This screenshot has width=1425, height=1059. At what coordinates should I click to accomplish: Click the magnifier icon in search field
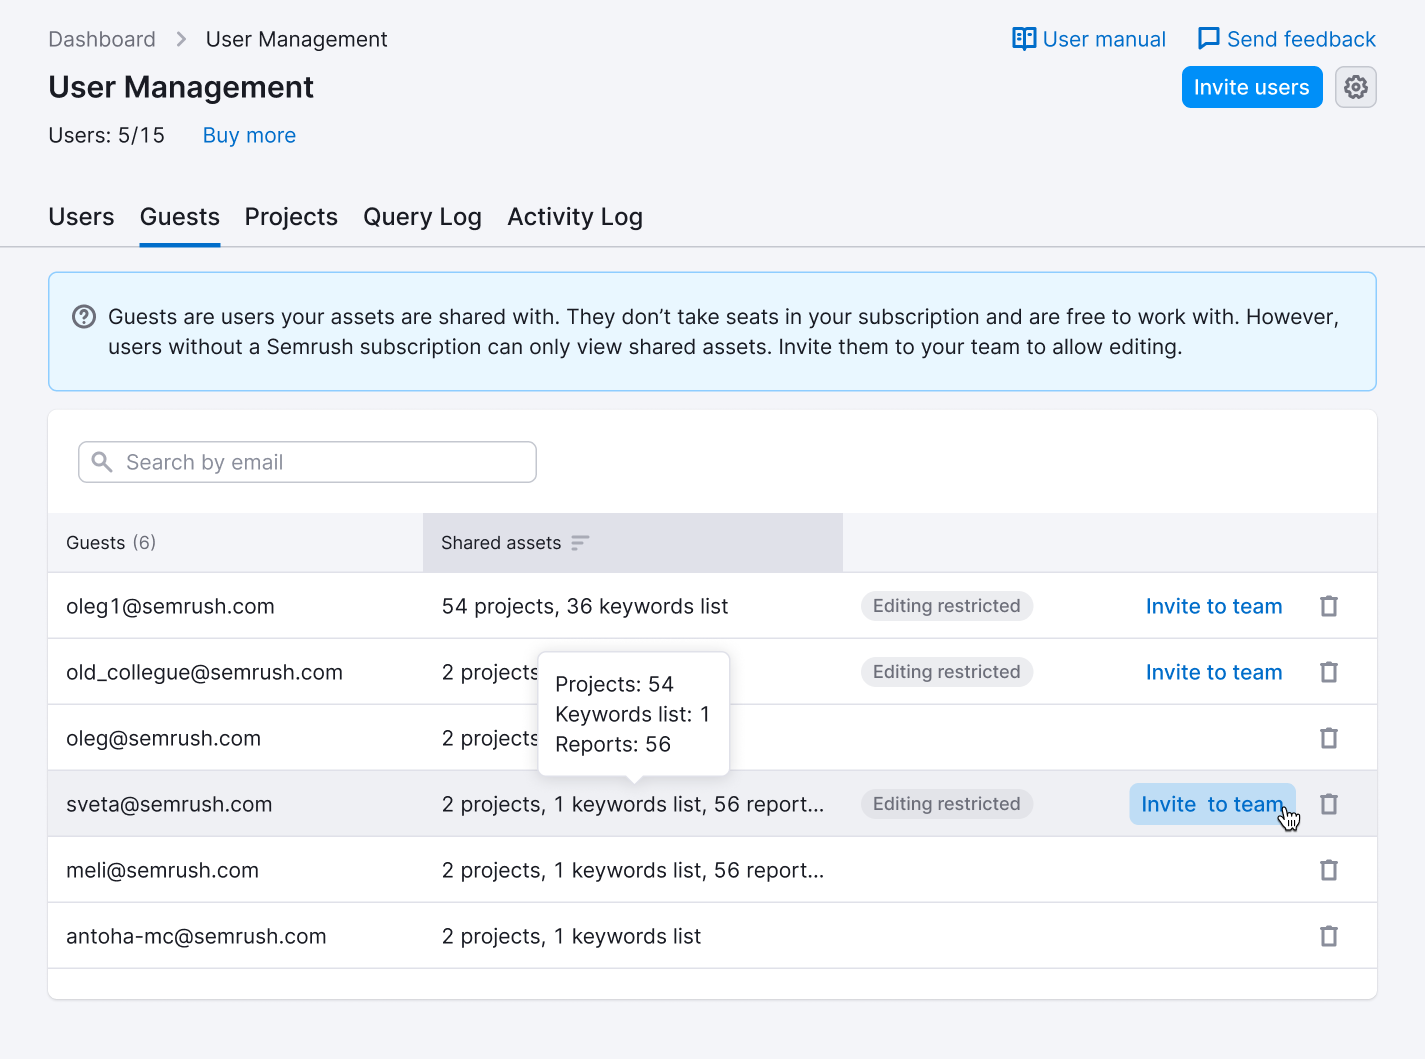[102, 462]
